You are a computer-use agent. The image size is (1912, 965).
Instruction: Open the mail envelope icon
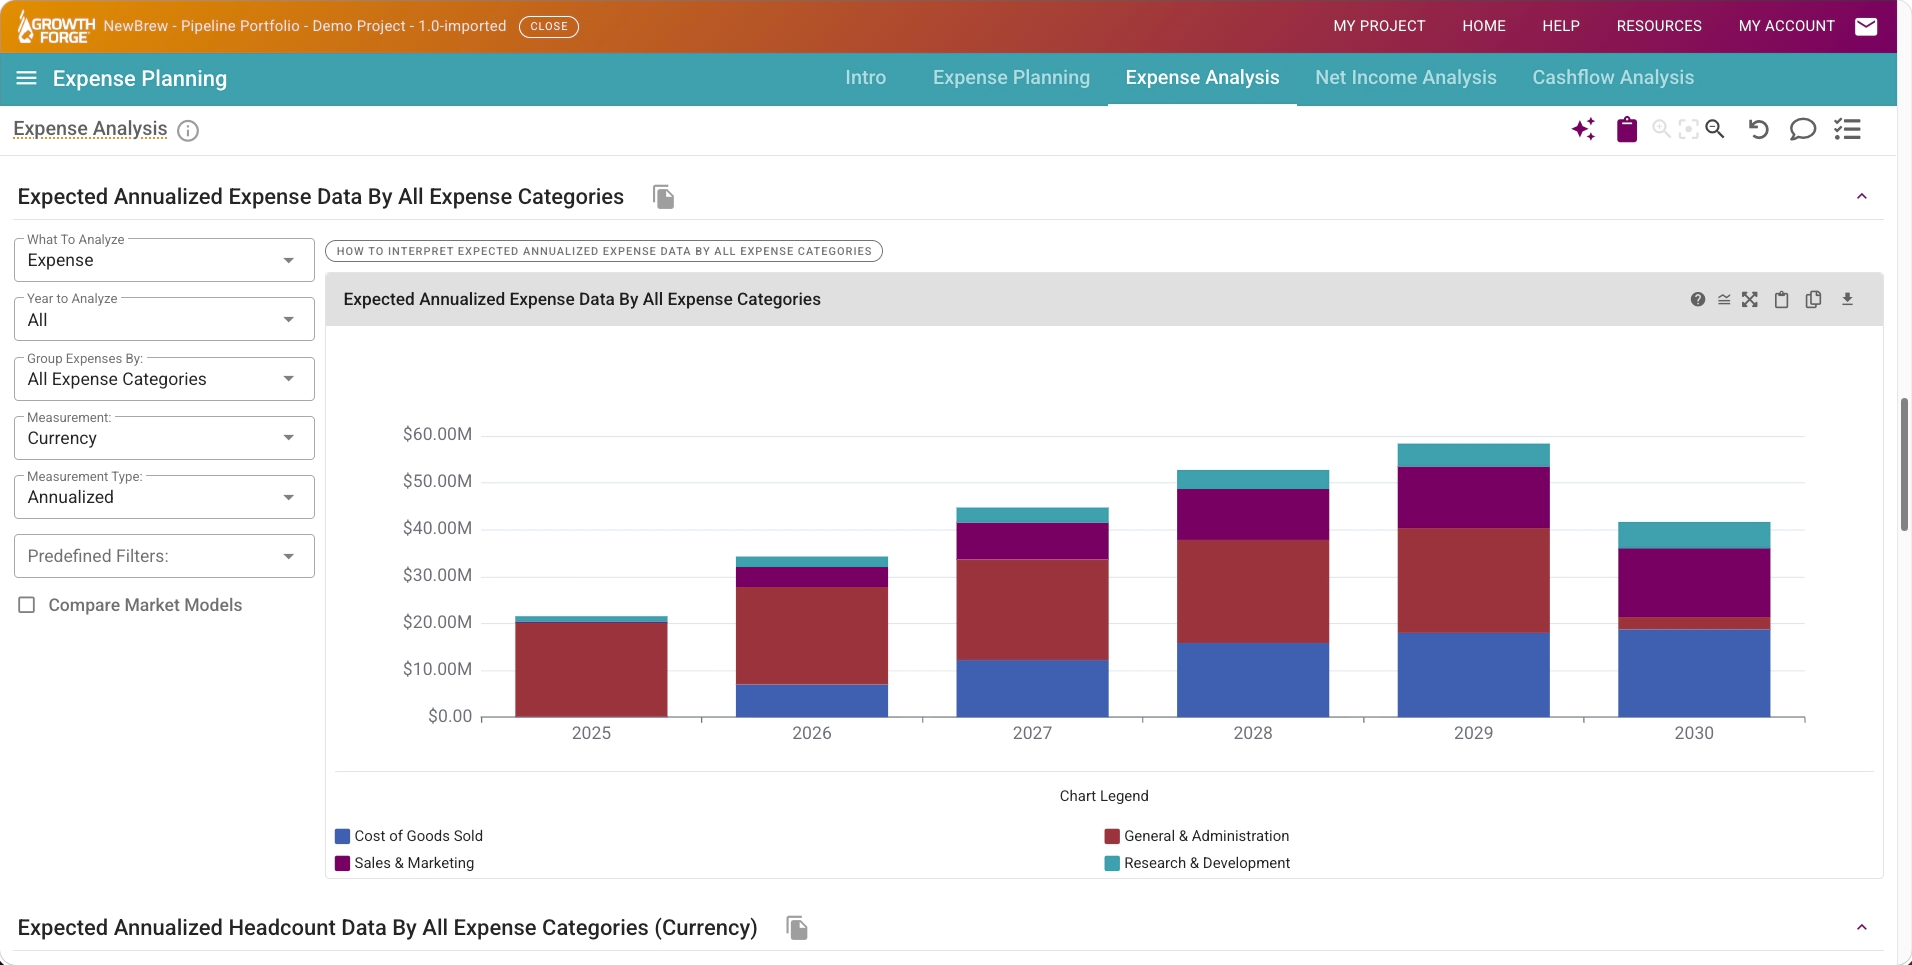pos(1866,26)
